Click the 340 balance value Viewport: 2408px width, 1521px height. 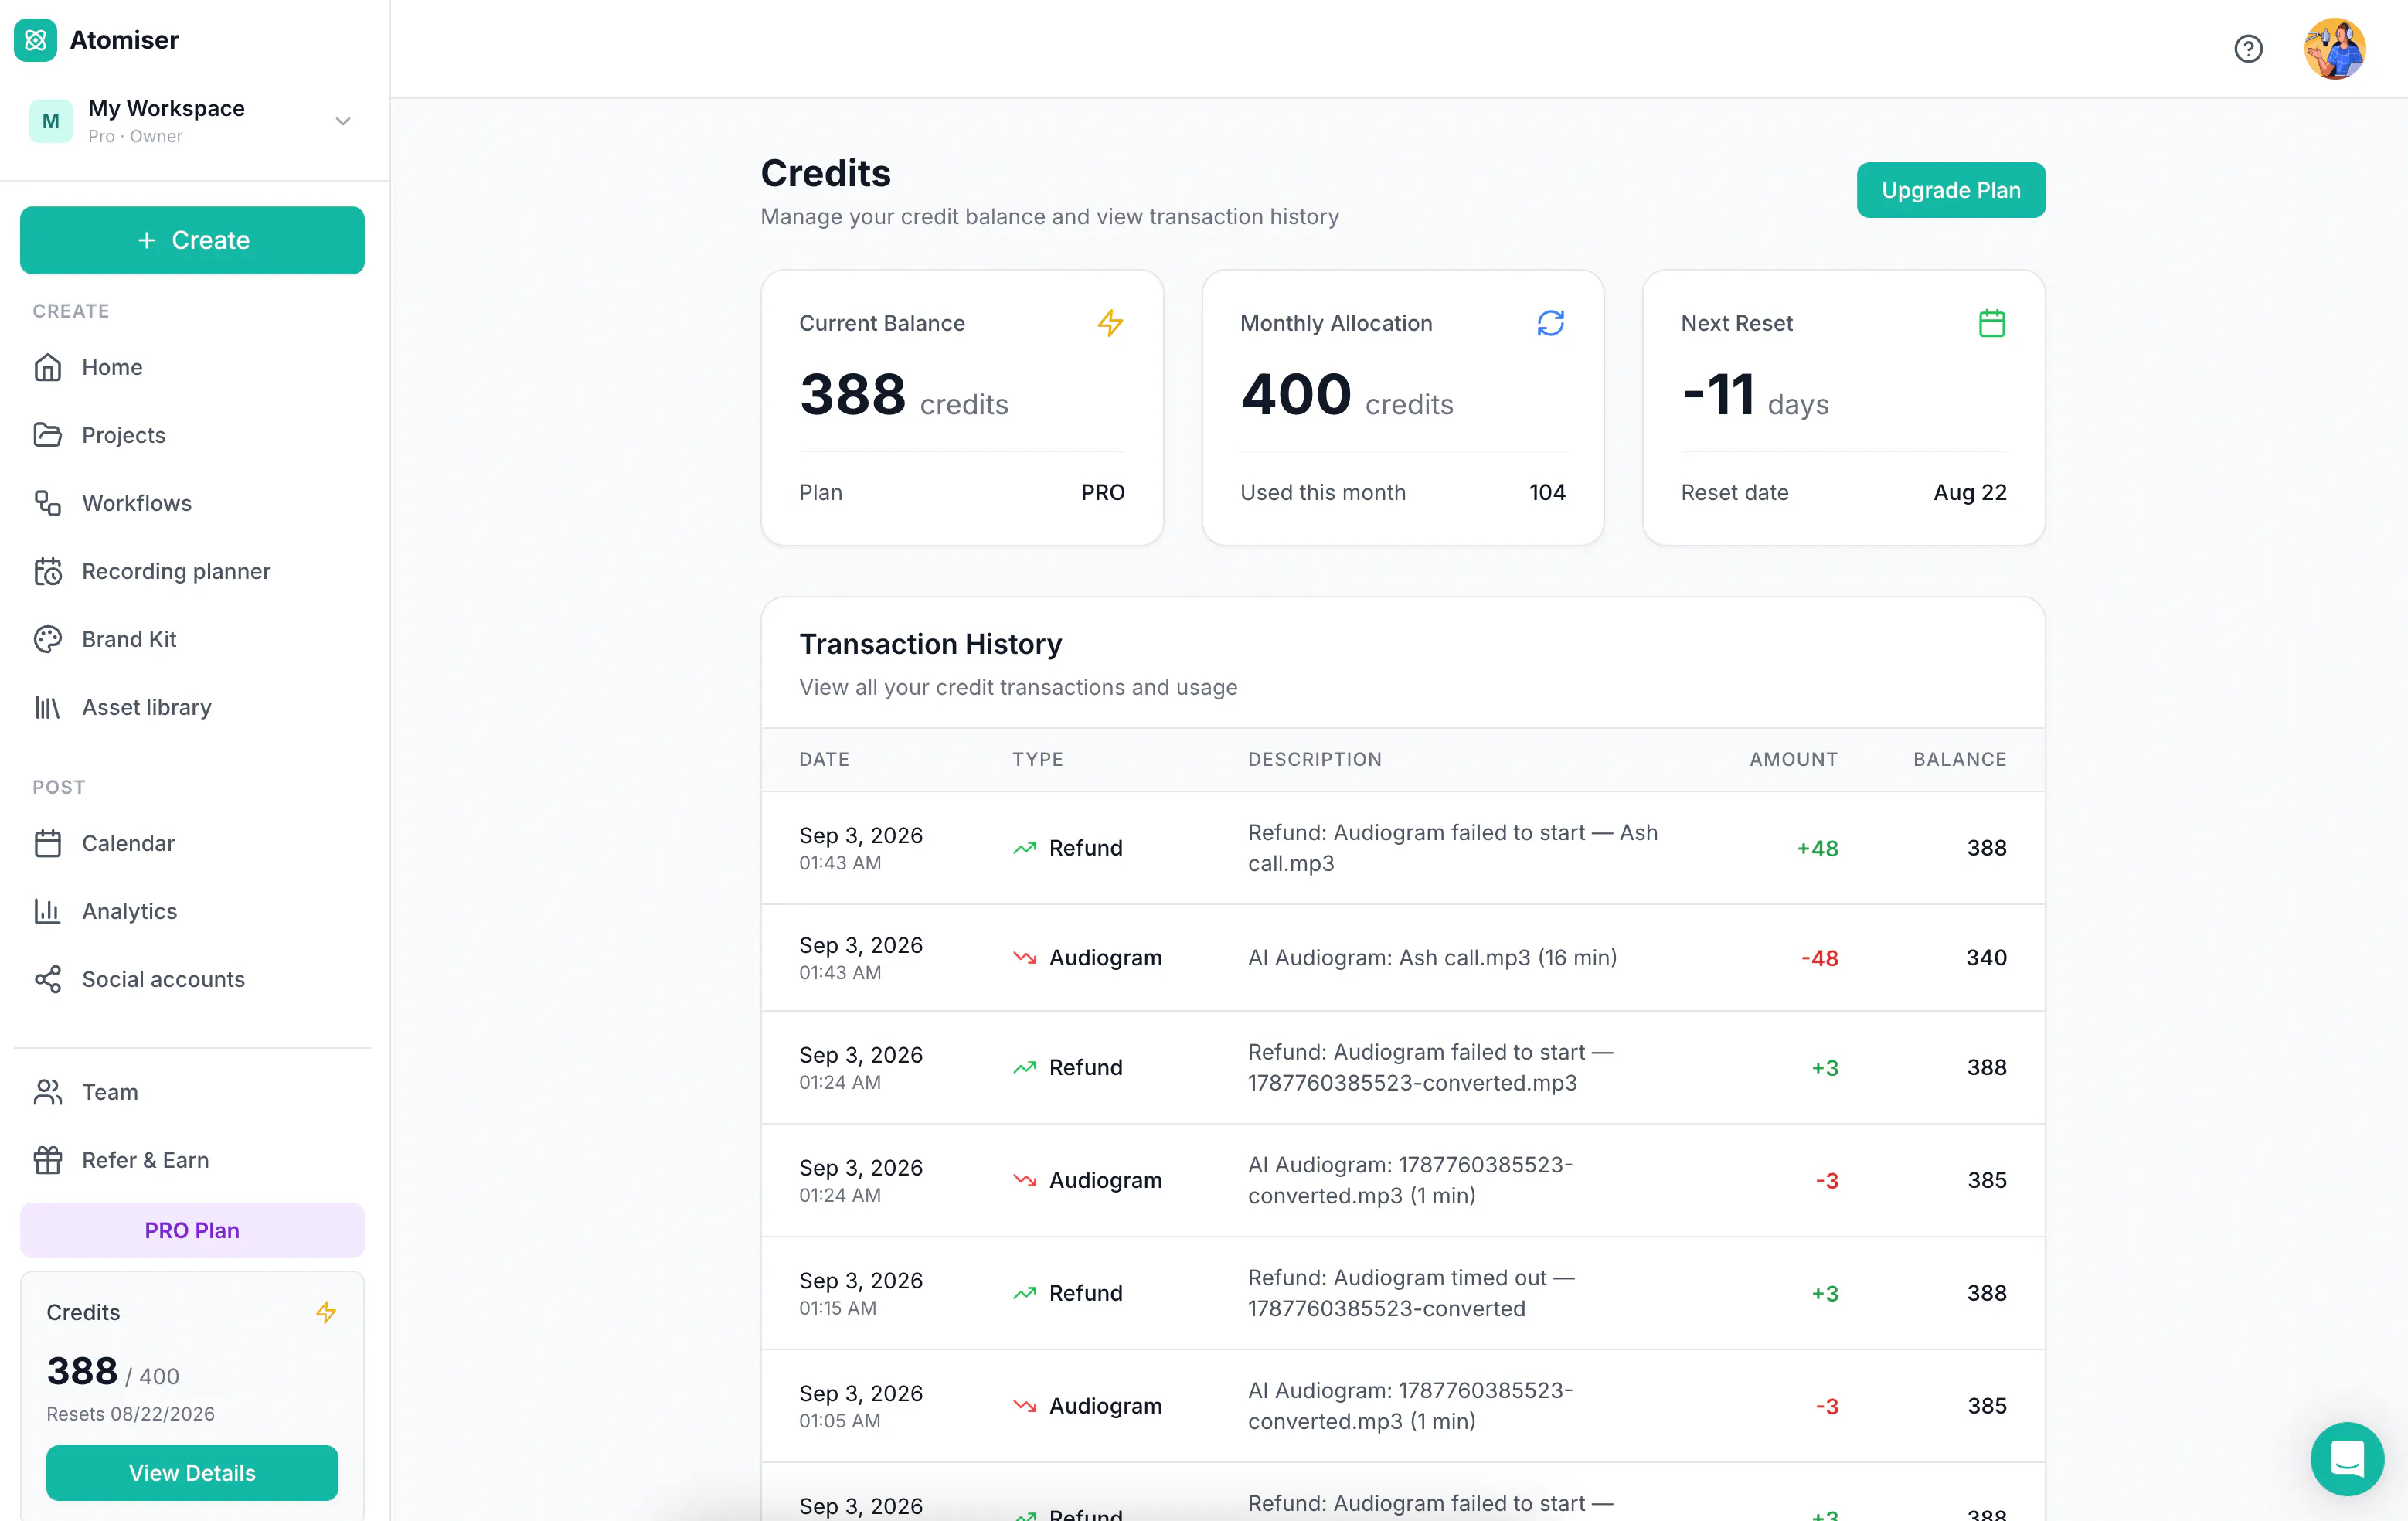tap(1986, 958)
